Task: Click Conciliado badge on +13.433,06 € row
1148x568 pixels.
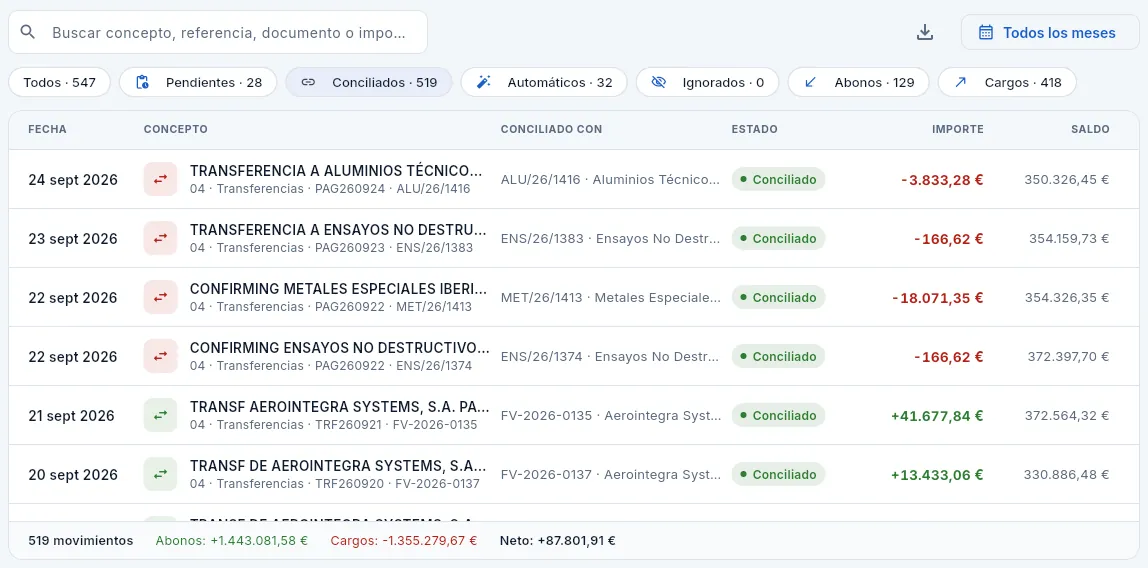Action: point(778,474)
